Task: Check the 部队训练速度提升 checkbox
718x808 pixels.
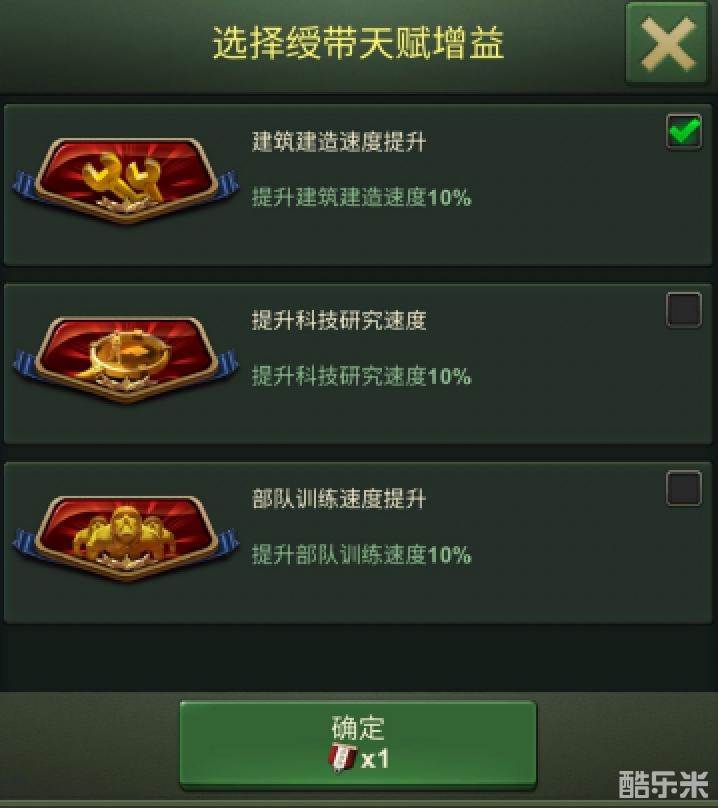Action: [x=683, y=488]
